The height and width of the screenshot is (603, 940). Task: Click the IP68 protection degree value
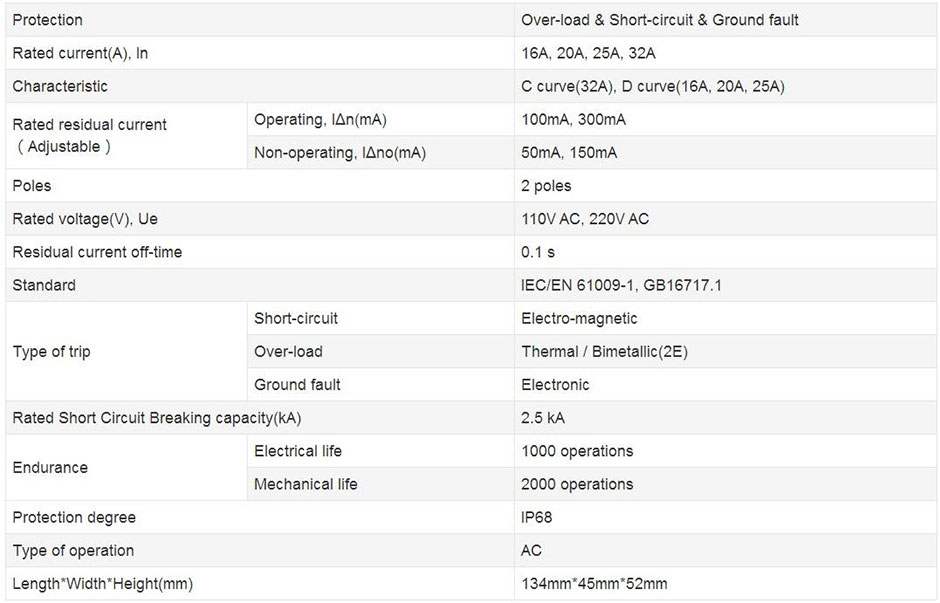point(536,517)
